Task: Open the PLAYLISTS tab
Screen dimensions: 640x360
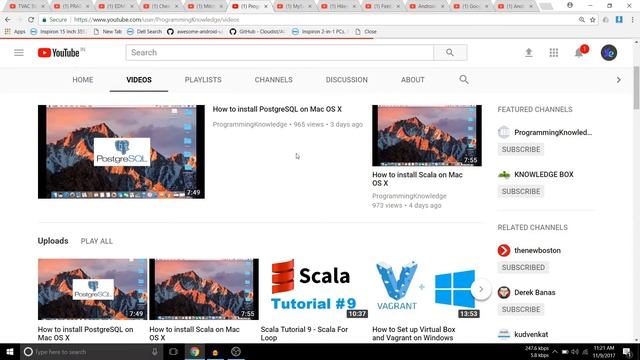Action: [x=203, y=80]
